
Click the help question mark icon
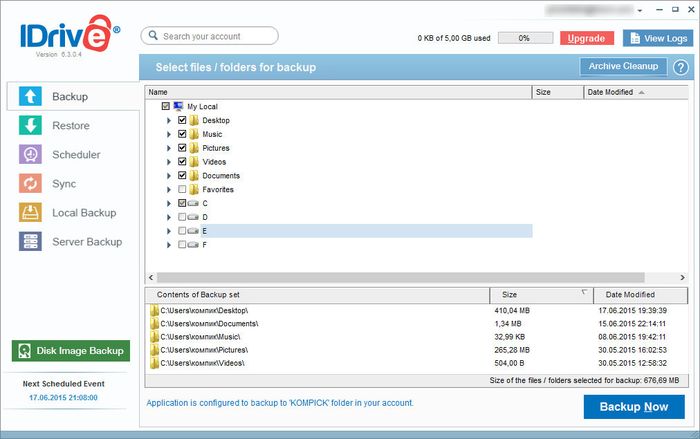(x=681, y=68)
